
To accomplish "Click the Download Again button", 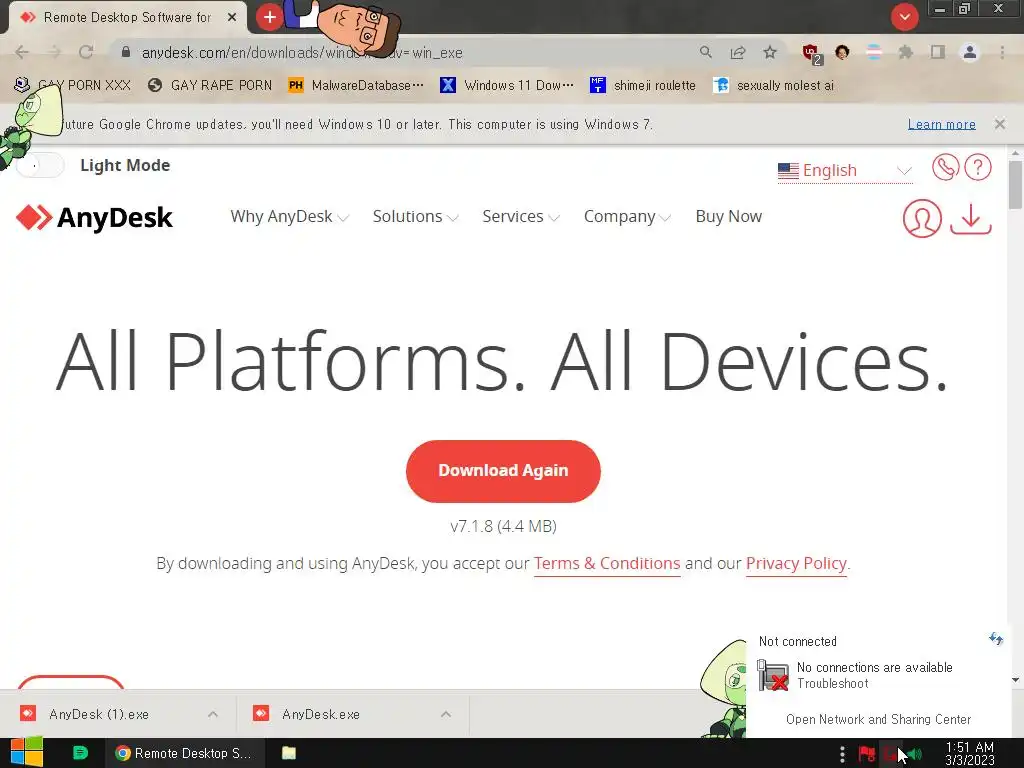I will click(x=503, y=471).
